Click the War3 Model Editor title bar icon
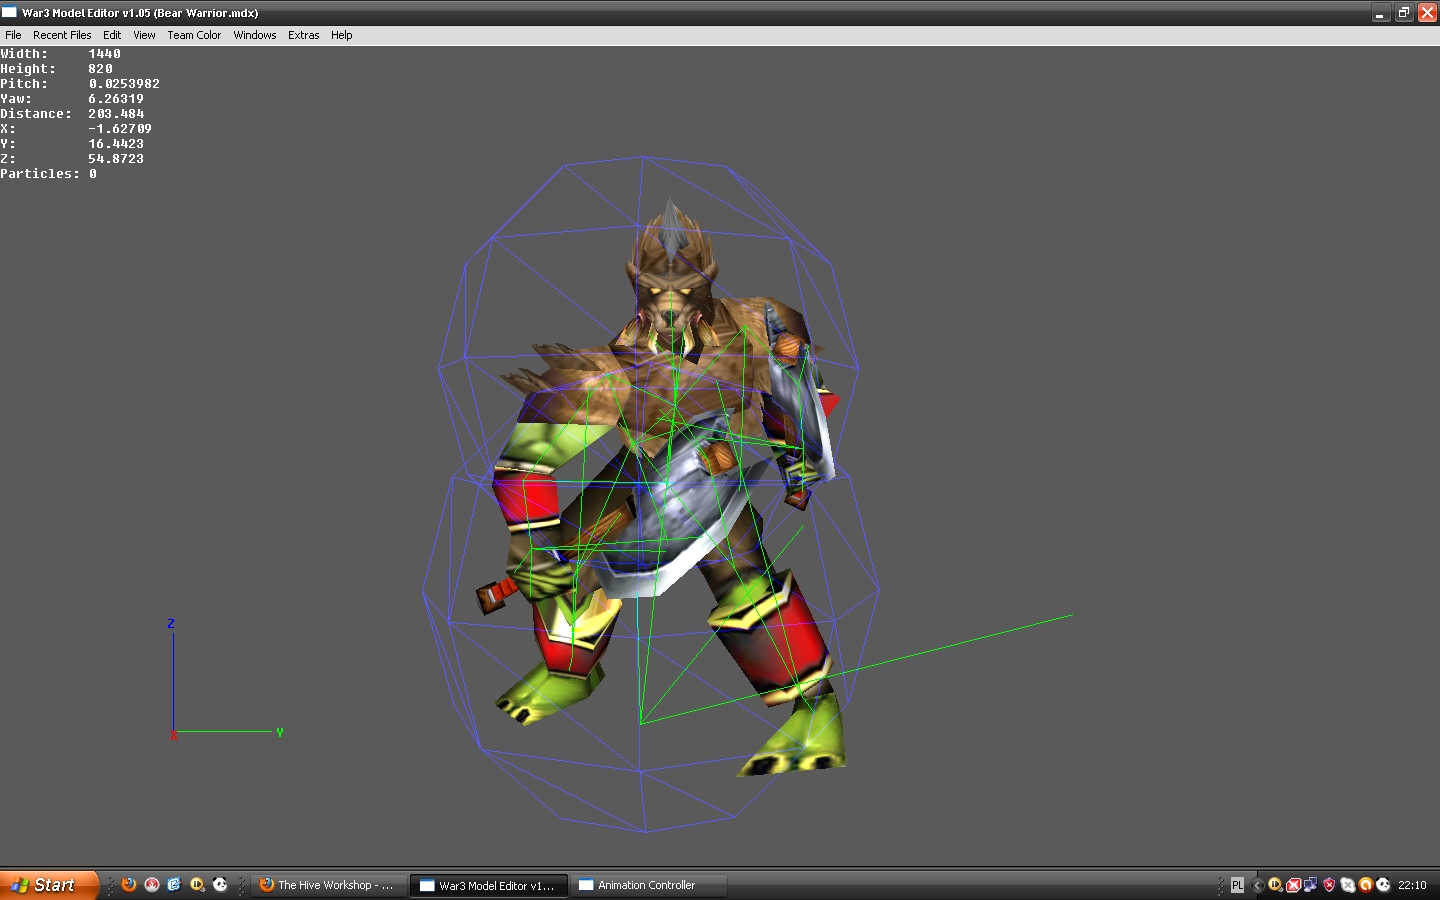1440x900 pixels. tap(9, 12)
